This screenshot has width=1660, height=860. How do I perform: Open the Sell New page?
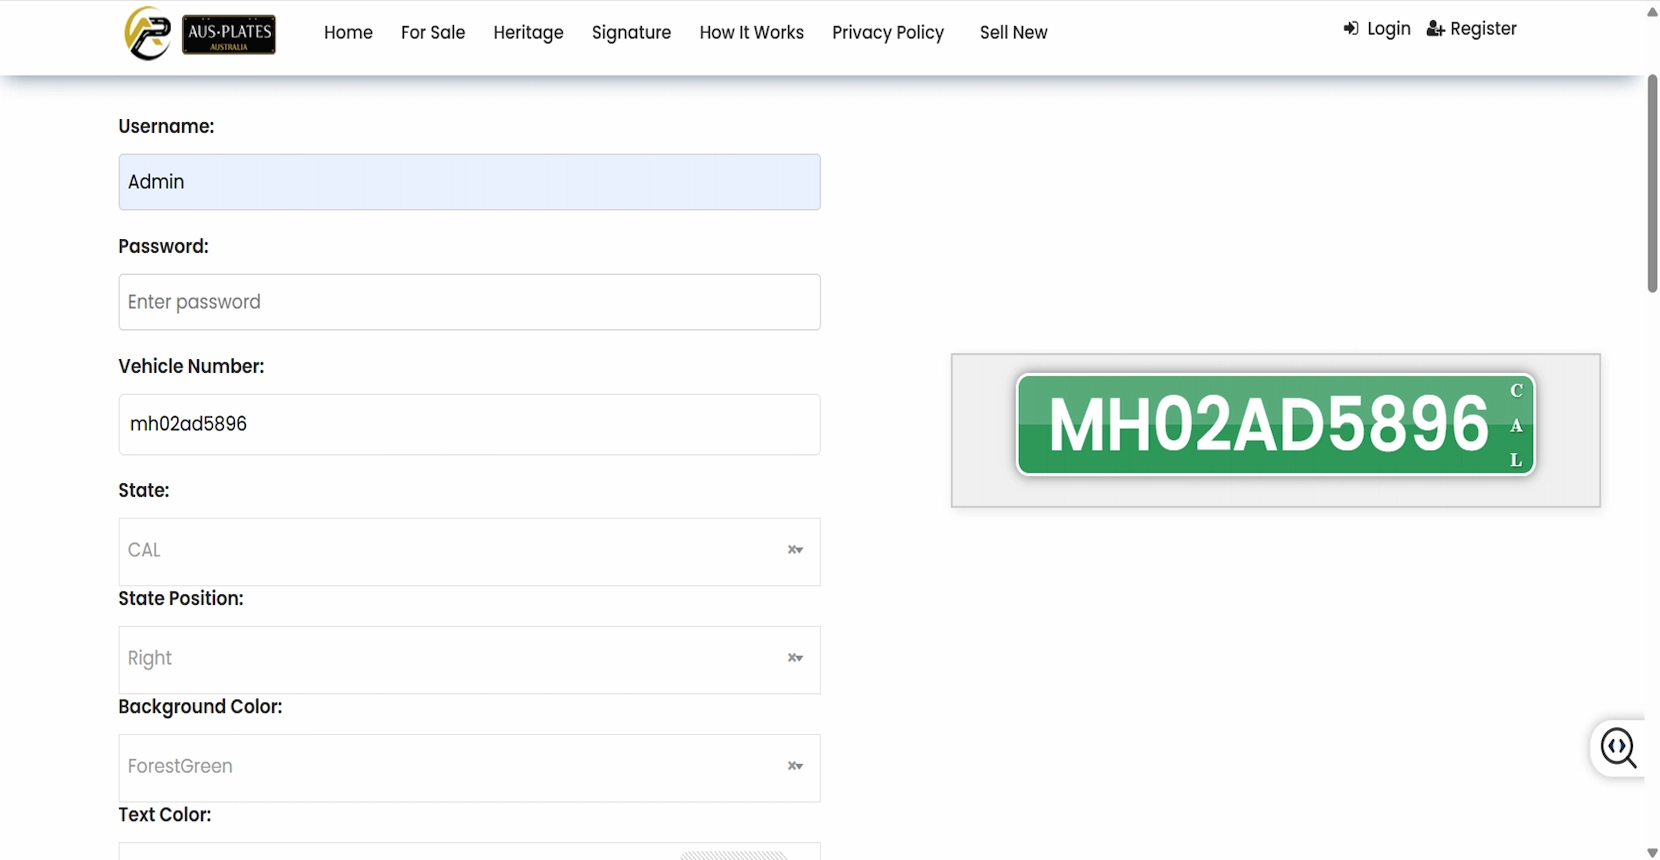[1013, 33]
